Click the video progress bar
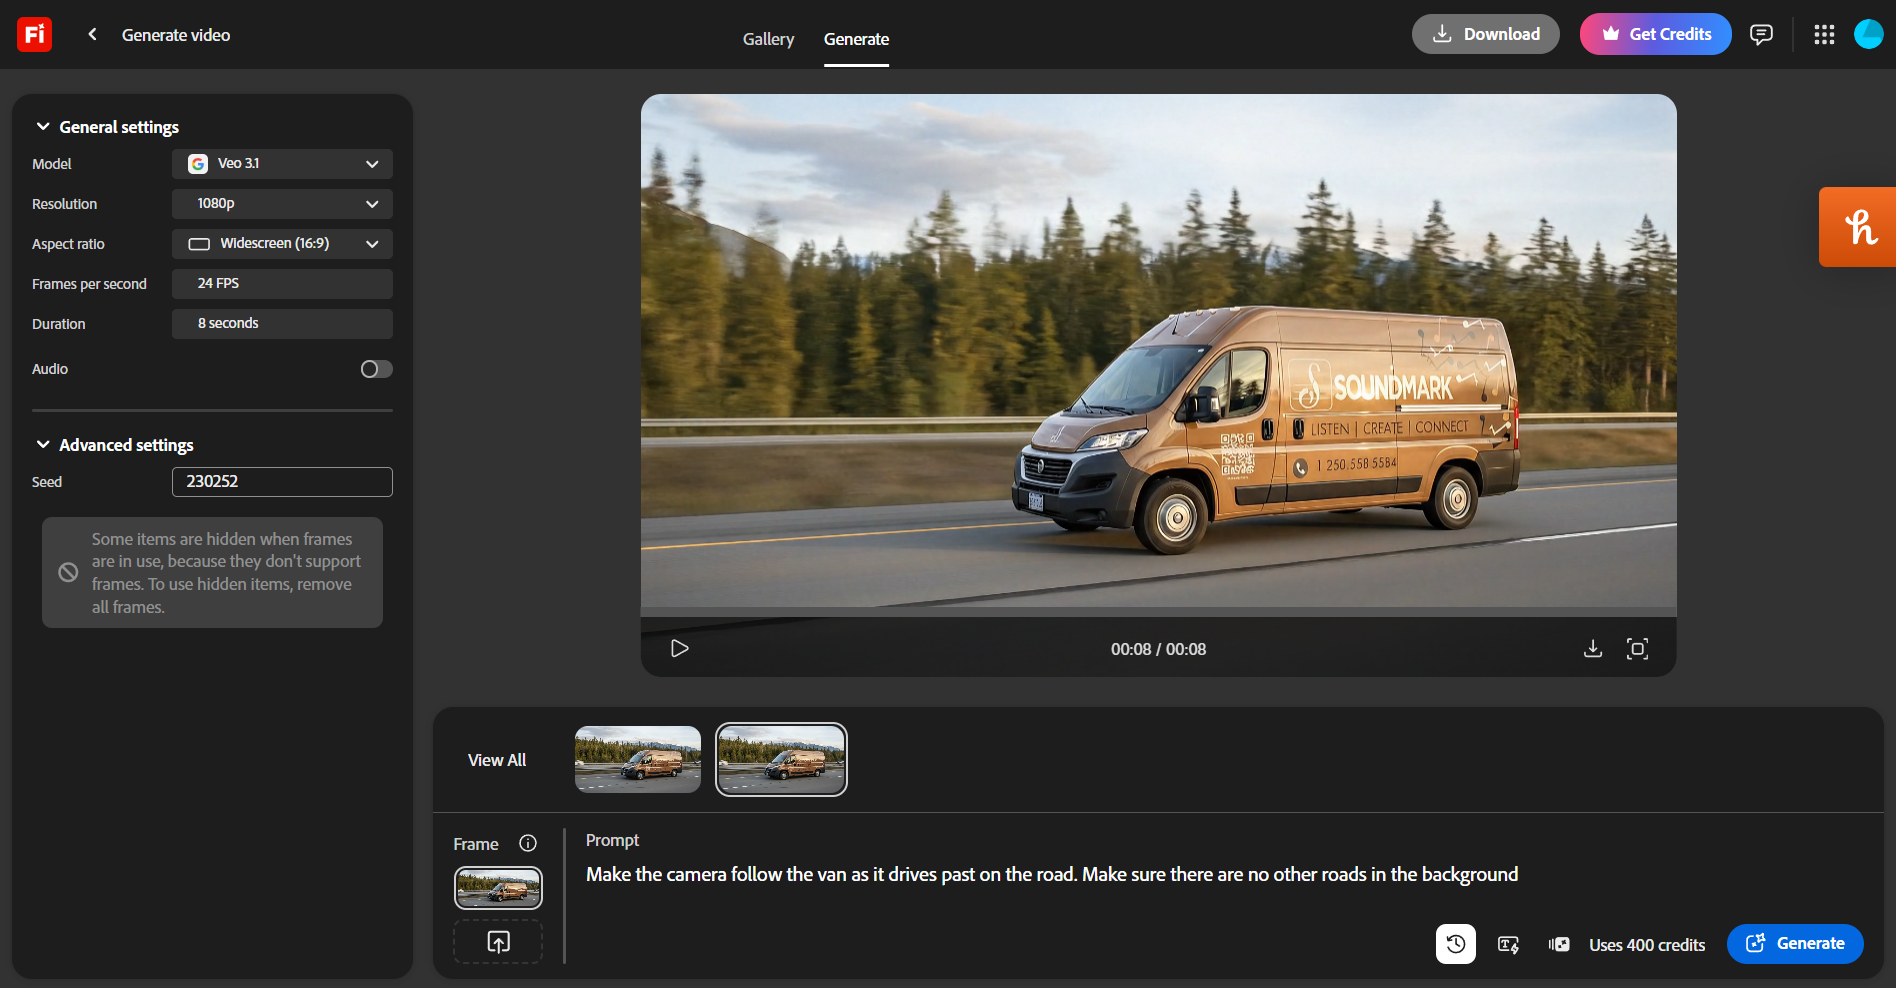Screen dimensions: 1896x988 [1158, 612]
